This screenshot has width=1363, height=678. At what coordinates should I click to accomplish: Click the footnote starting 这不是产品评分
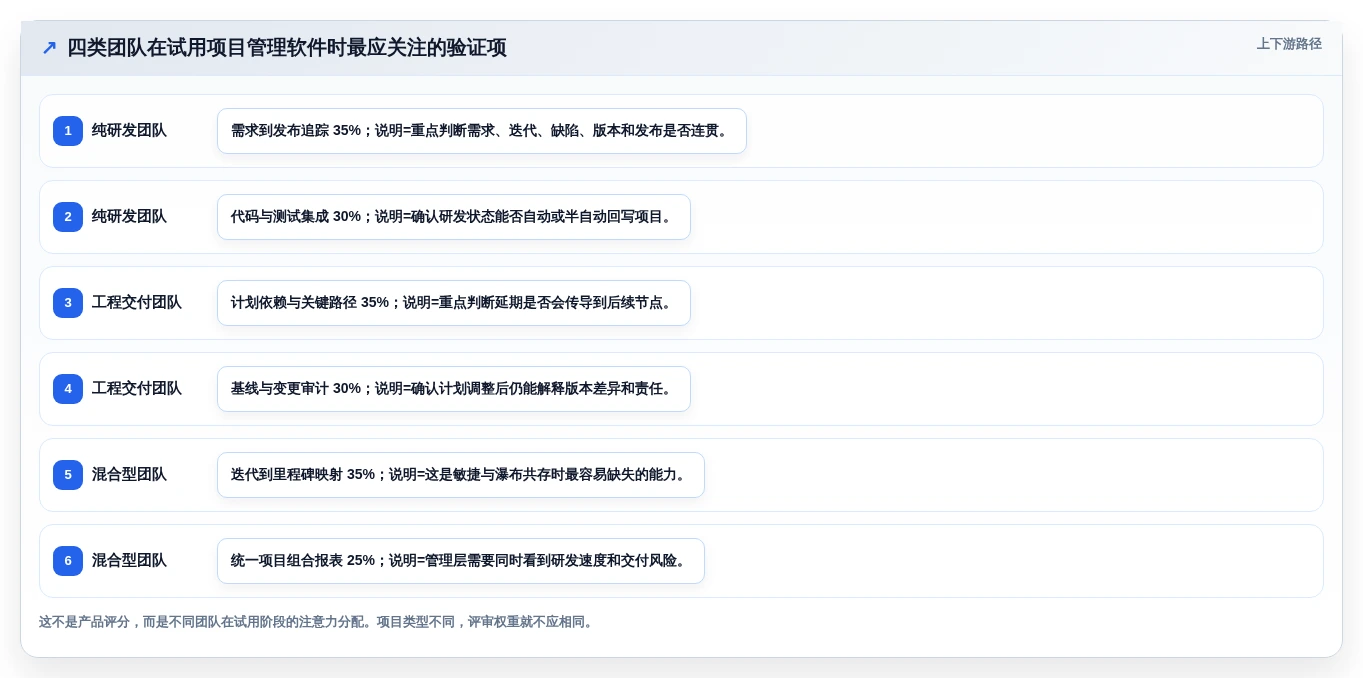[x=318, y=622]
